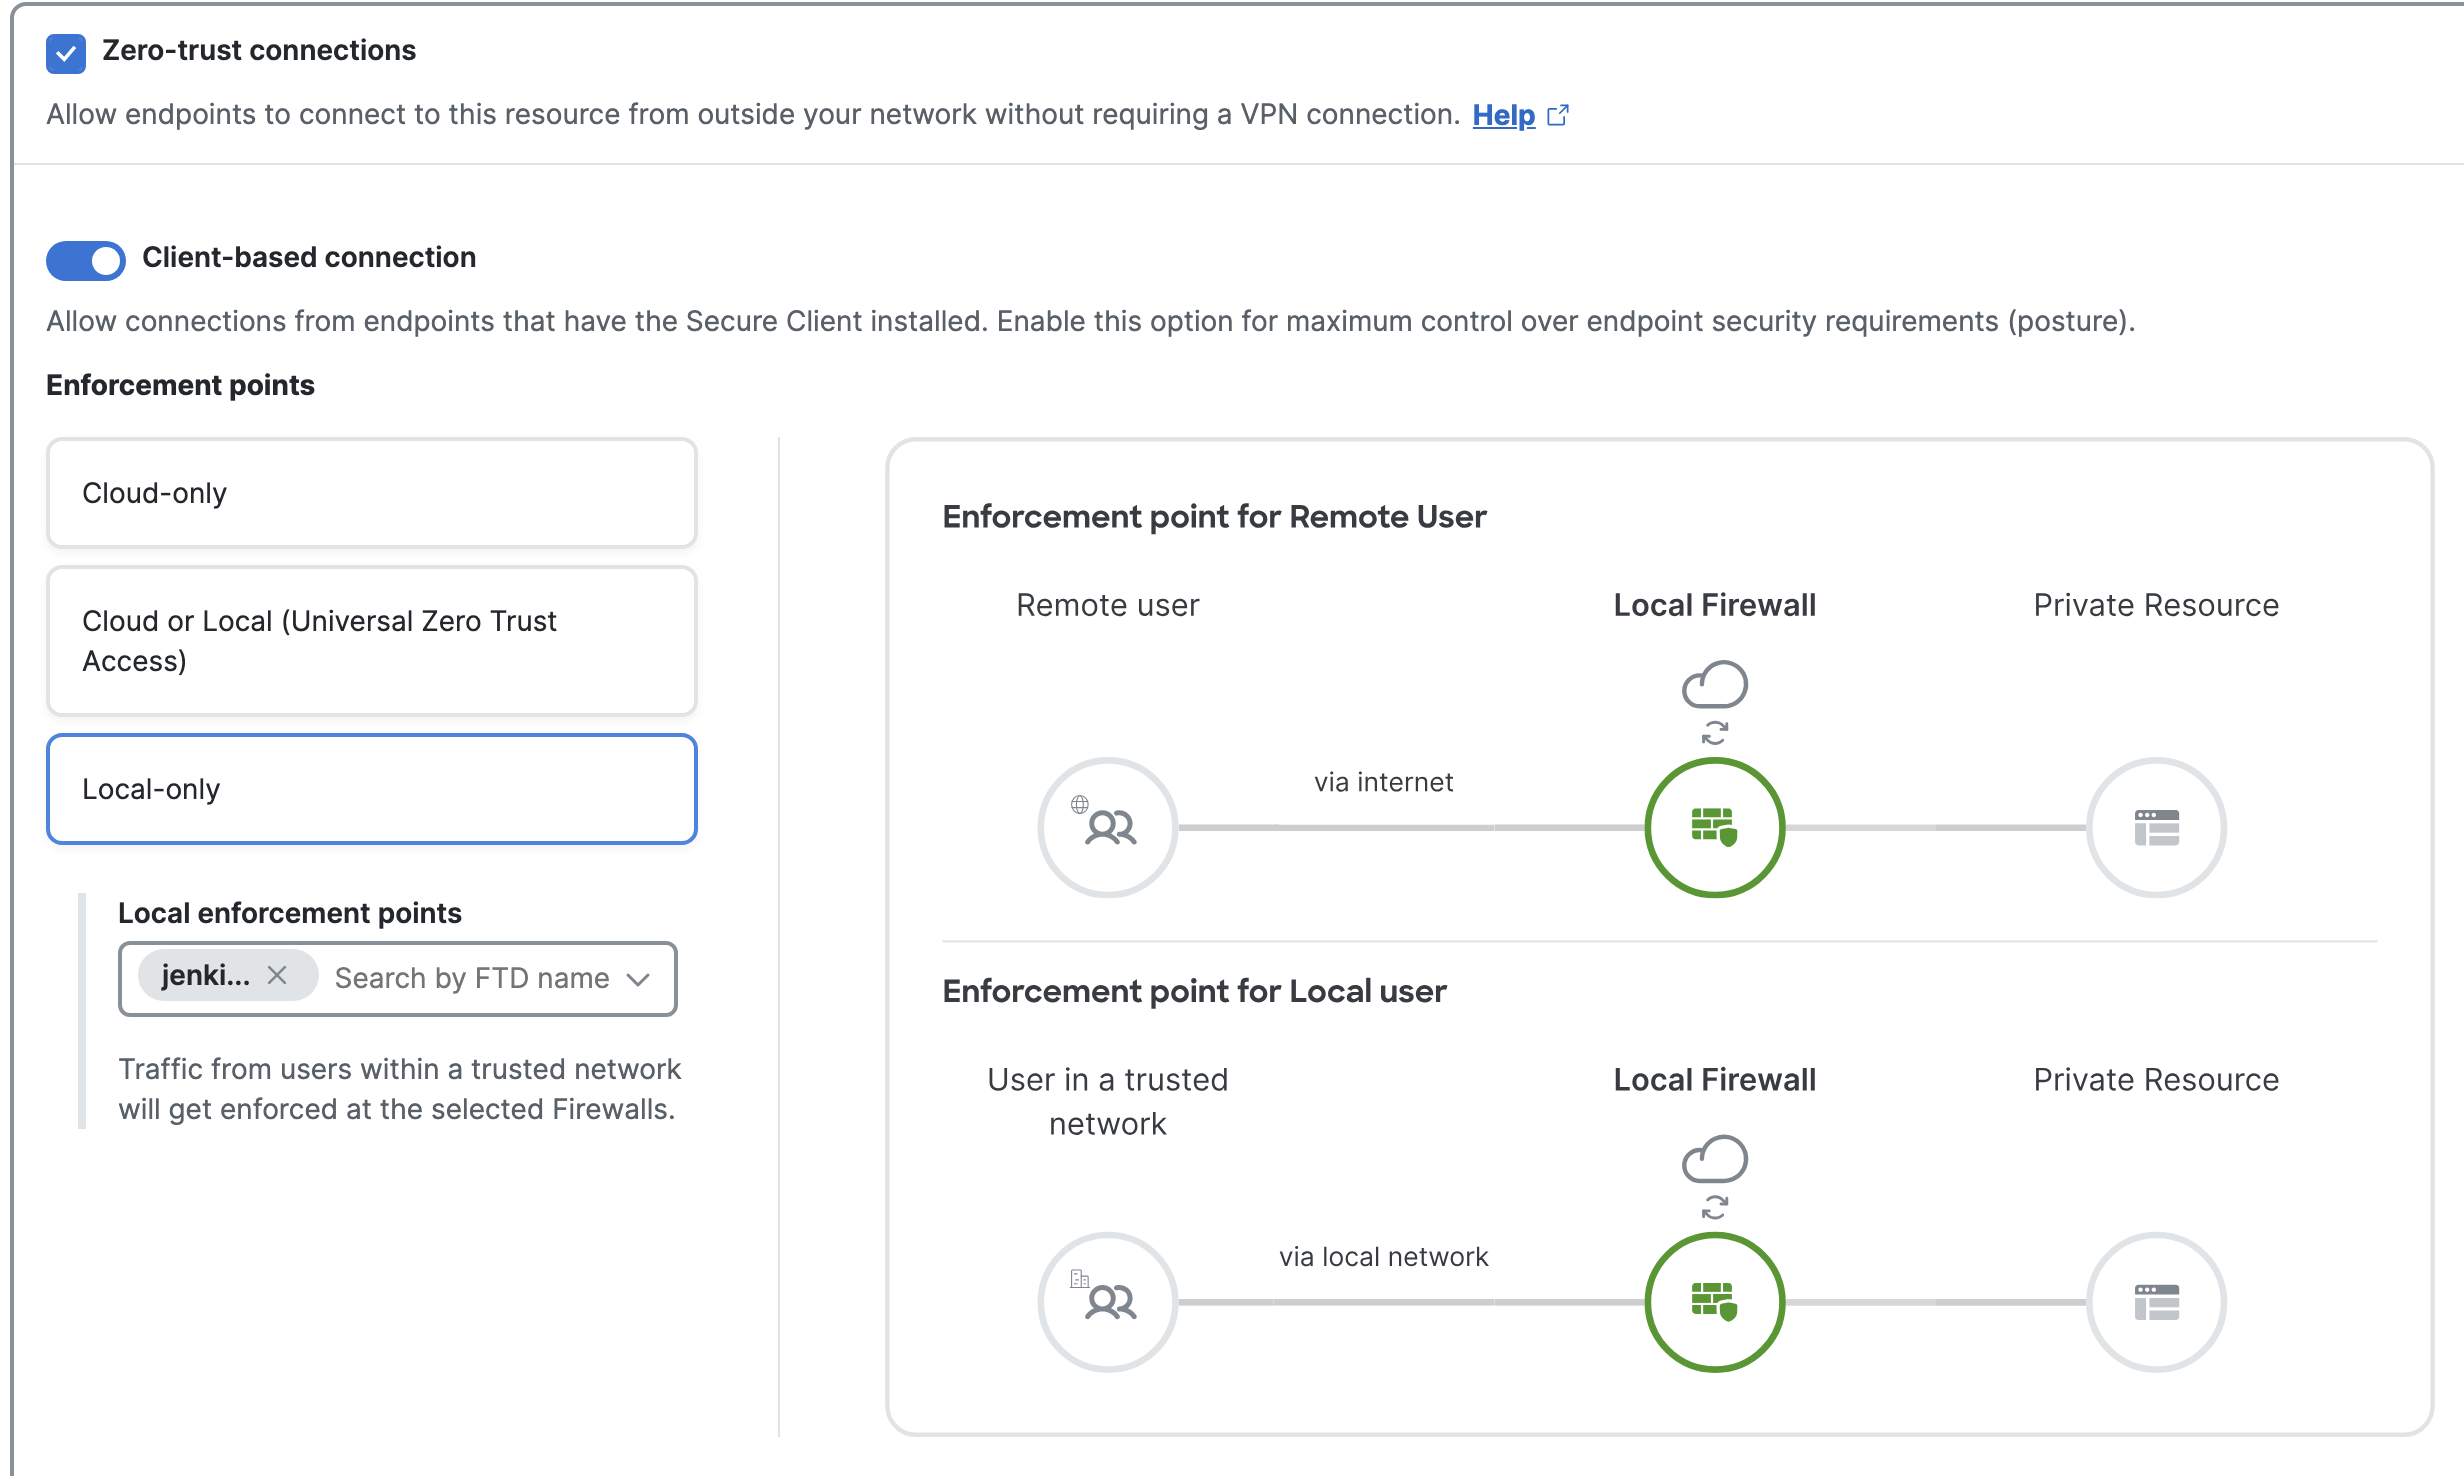The width and height of the screenshot is (2464, 1476).
Task: Click the cloud icon above the Remote User firewall
Action: point(1714,684)
